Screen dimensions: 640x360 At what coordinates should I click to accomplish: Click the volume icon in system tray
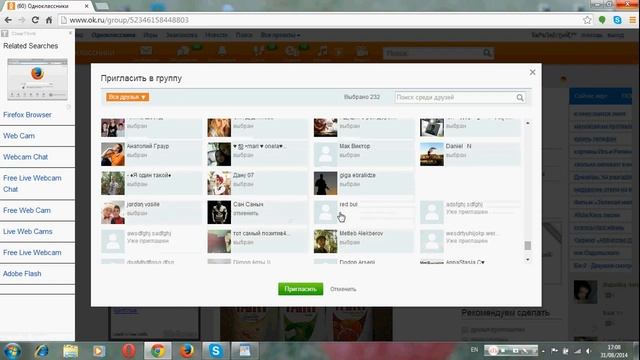(x=589, y=351)
